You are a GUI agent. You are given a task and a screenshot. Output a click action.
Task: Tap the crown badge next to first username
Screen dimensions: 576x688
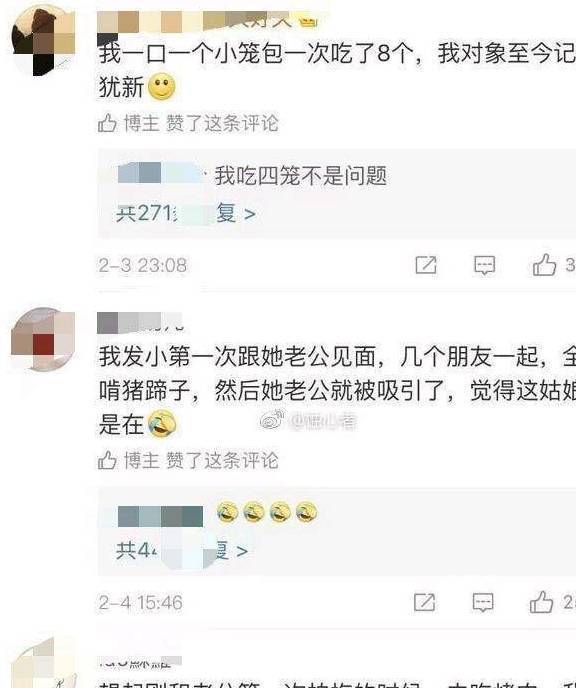tap(308, 22)
